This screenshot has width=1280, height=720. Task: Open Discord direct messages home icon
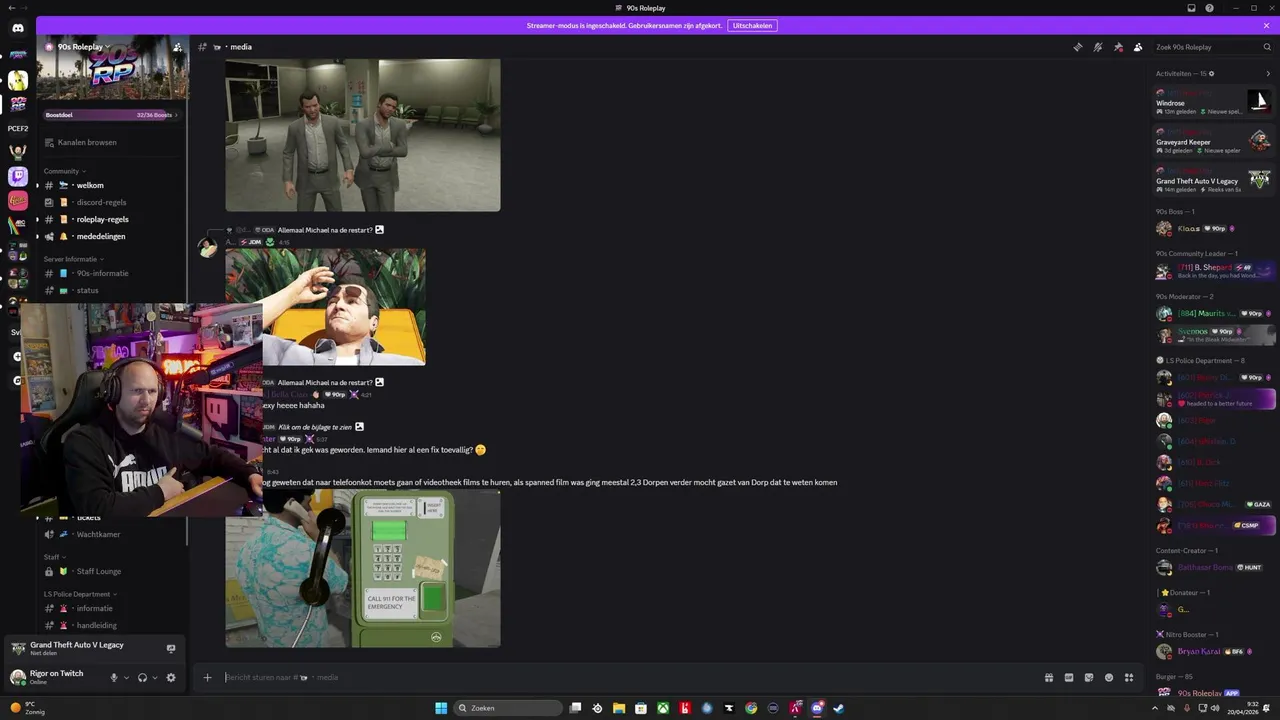point(18,28)
